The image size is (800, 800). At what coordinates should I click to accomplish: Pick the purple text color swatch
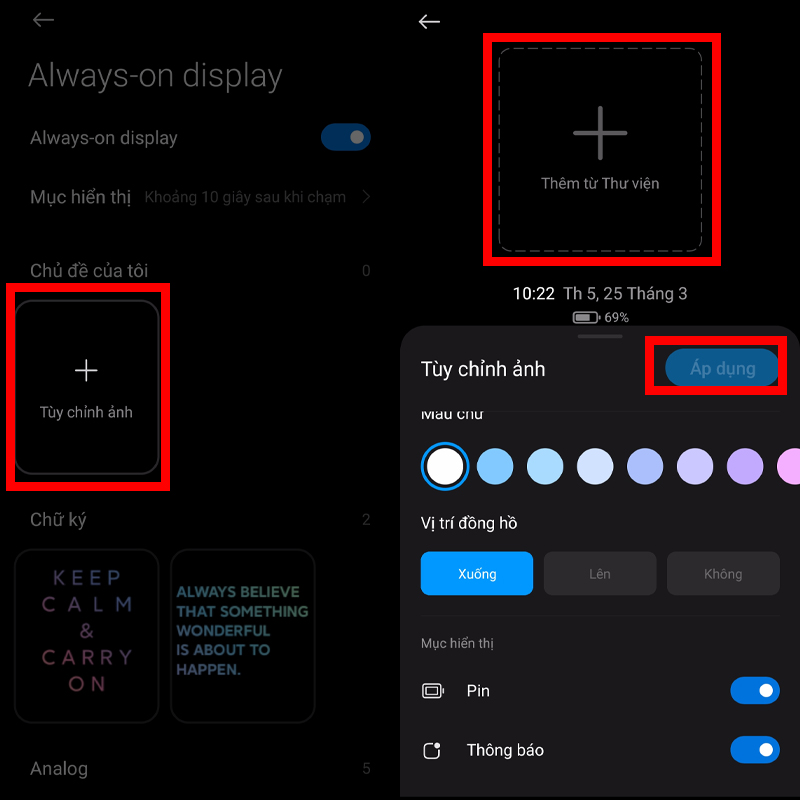pos(745,466)
